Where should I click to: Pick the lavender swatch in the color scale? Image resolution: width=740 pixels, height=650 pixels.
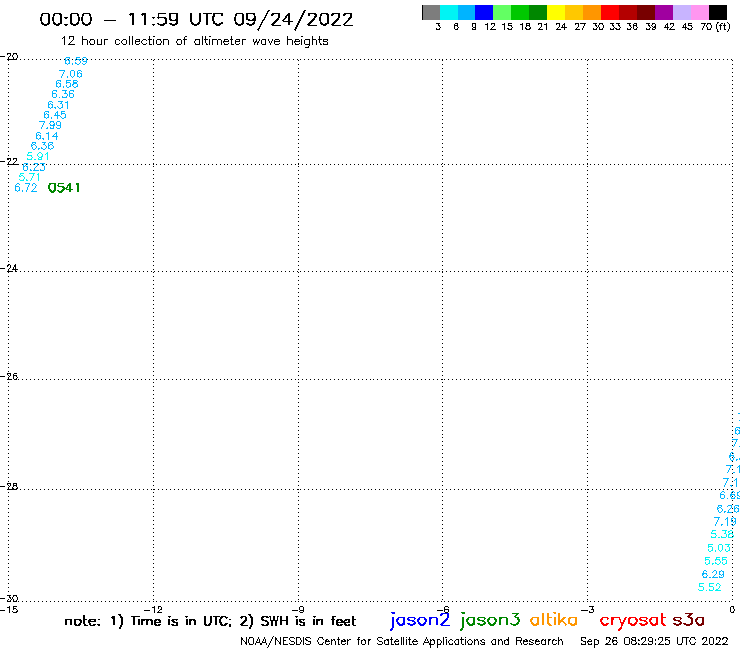(x=682, y=12)
